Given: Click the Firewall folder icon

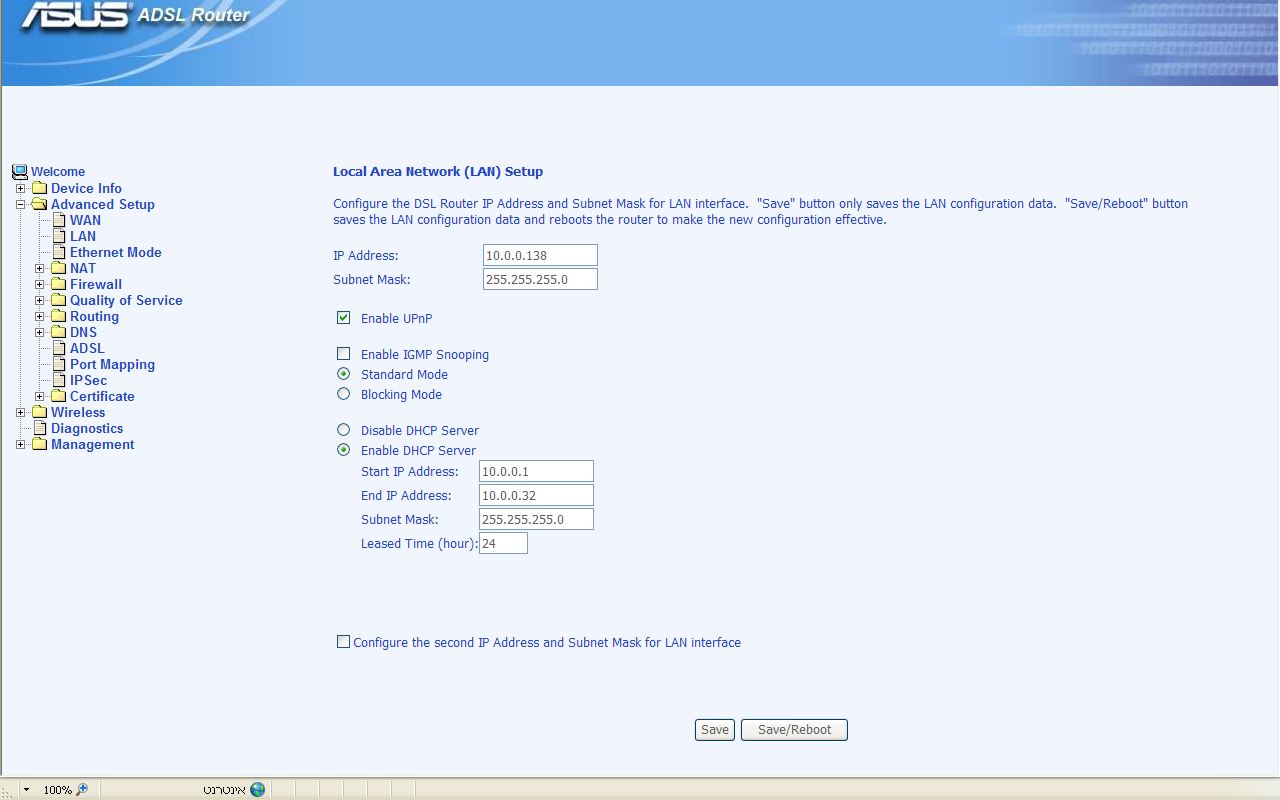Looking at the screenshot, I should 59,284.
